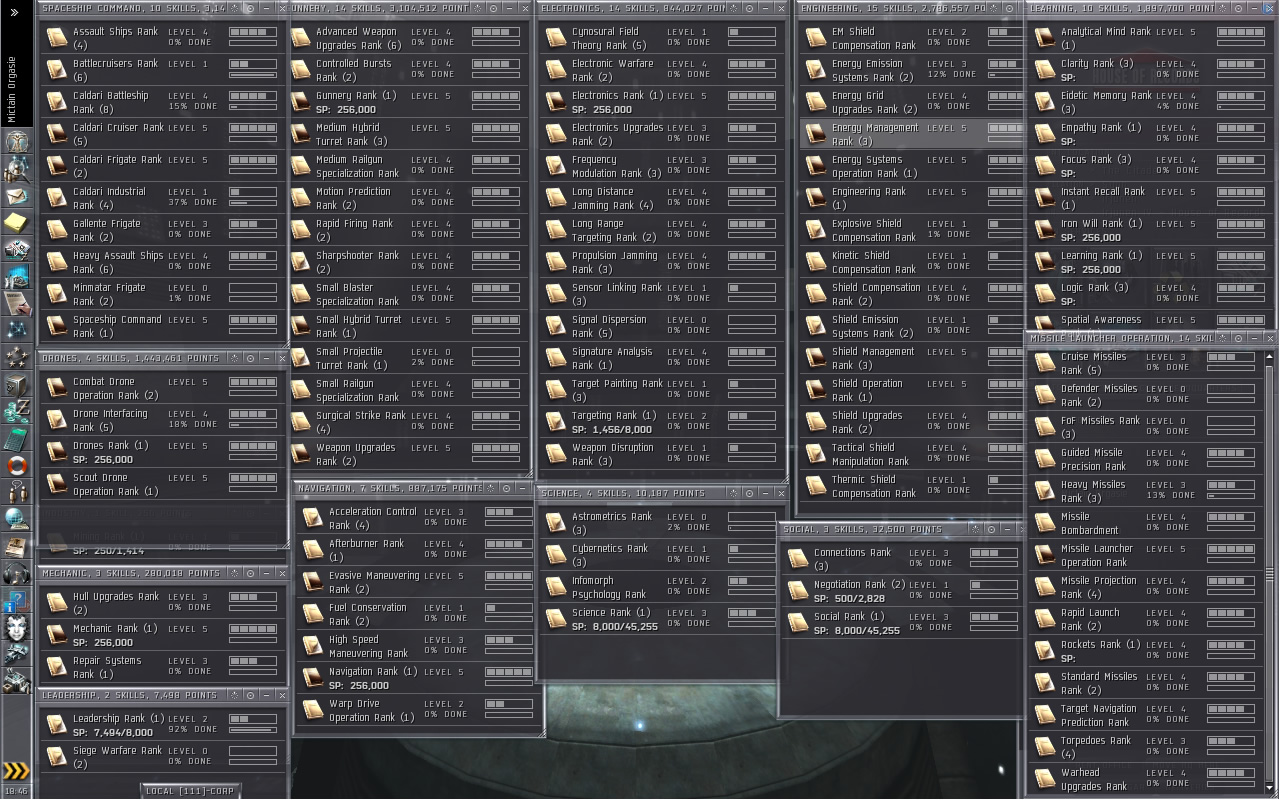The width and height of the screenshot is (1280, 800).
Task: Toggle sun-shaped pin icon in Missile Launcher header
Action: click(x=1224, y=338)
